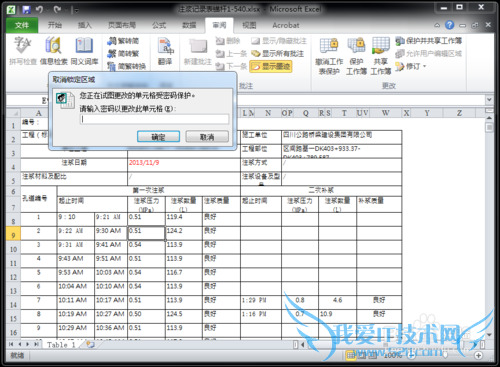Viewport: 500px width, 367px height.
Task: Toggle the highlighted 显示墨迹 button
Action: click(271, 66)
